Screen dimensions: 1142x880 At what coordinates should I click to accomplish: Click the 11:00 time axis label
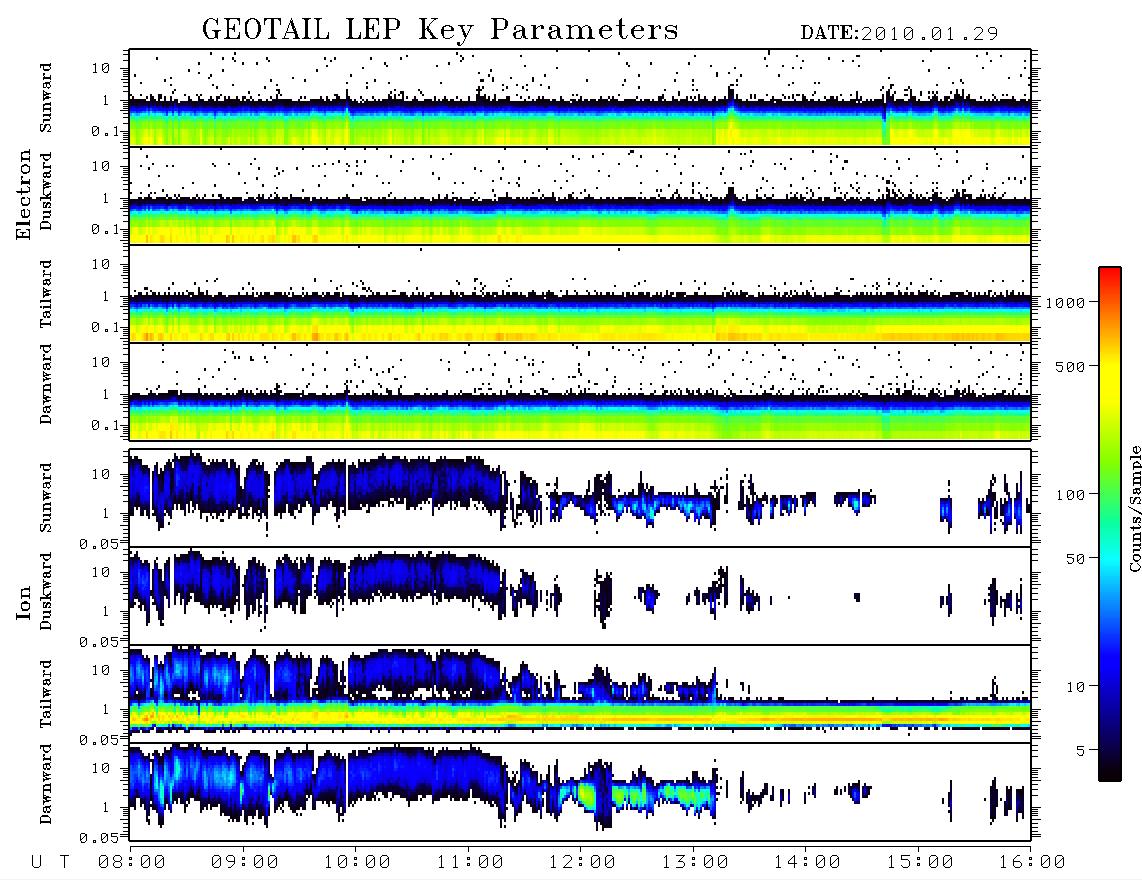click(470, 863)
